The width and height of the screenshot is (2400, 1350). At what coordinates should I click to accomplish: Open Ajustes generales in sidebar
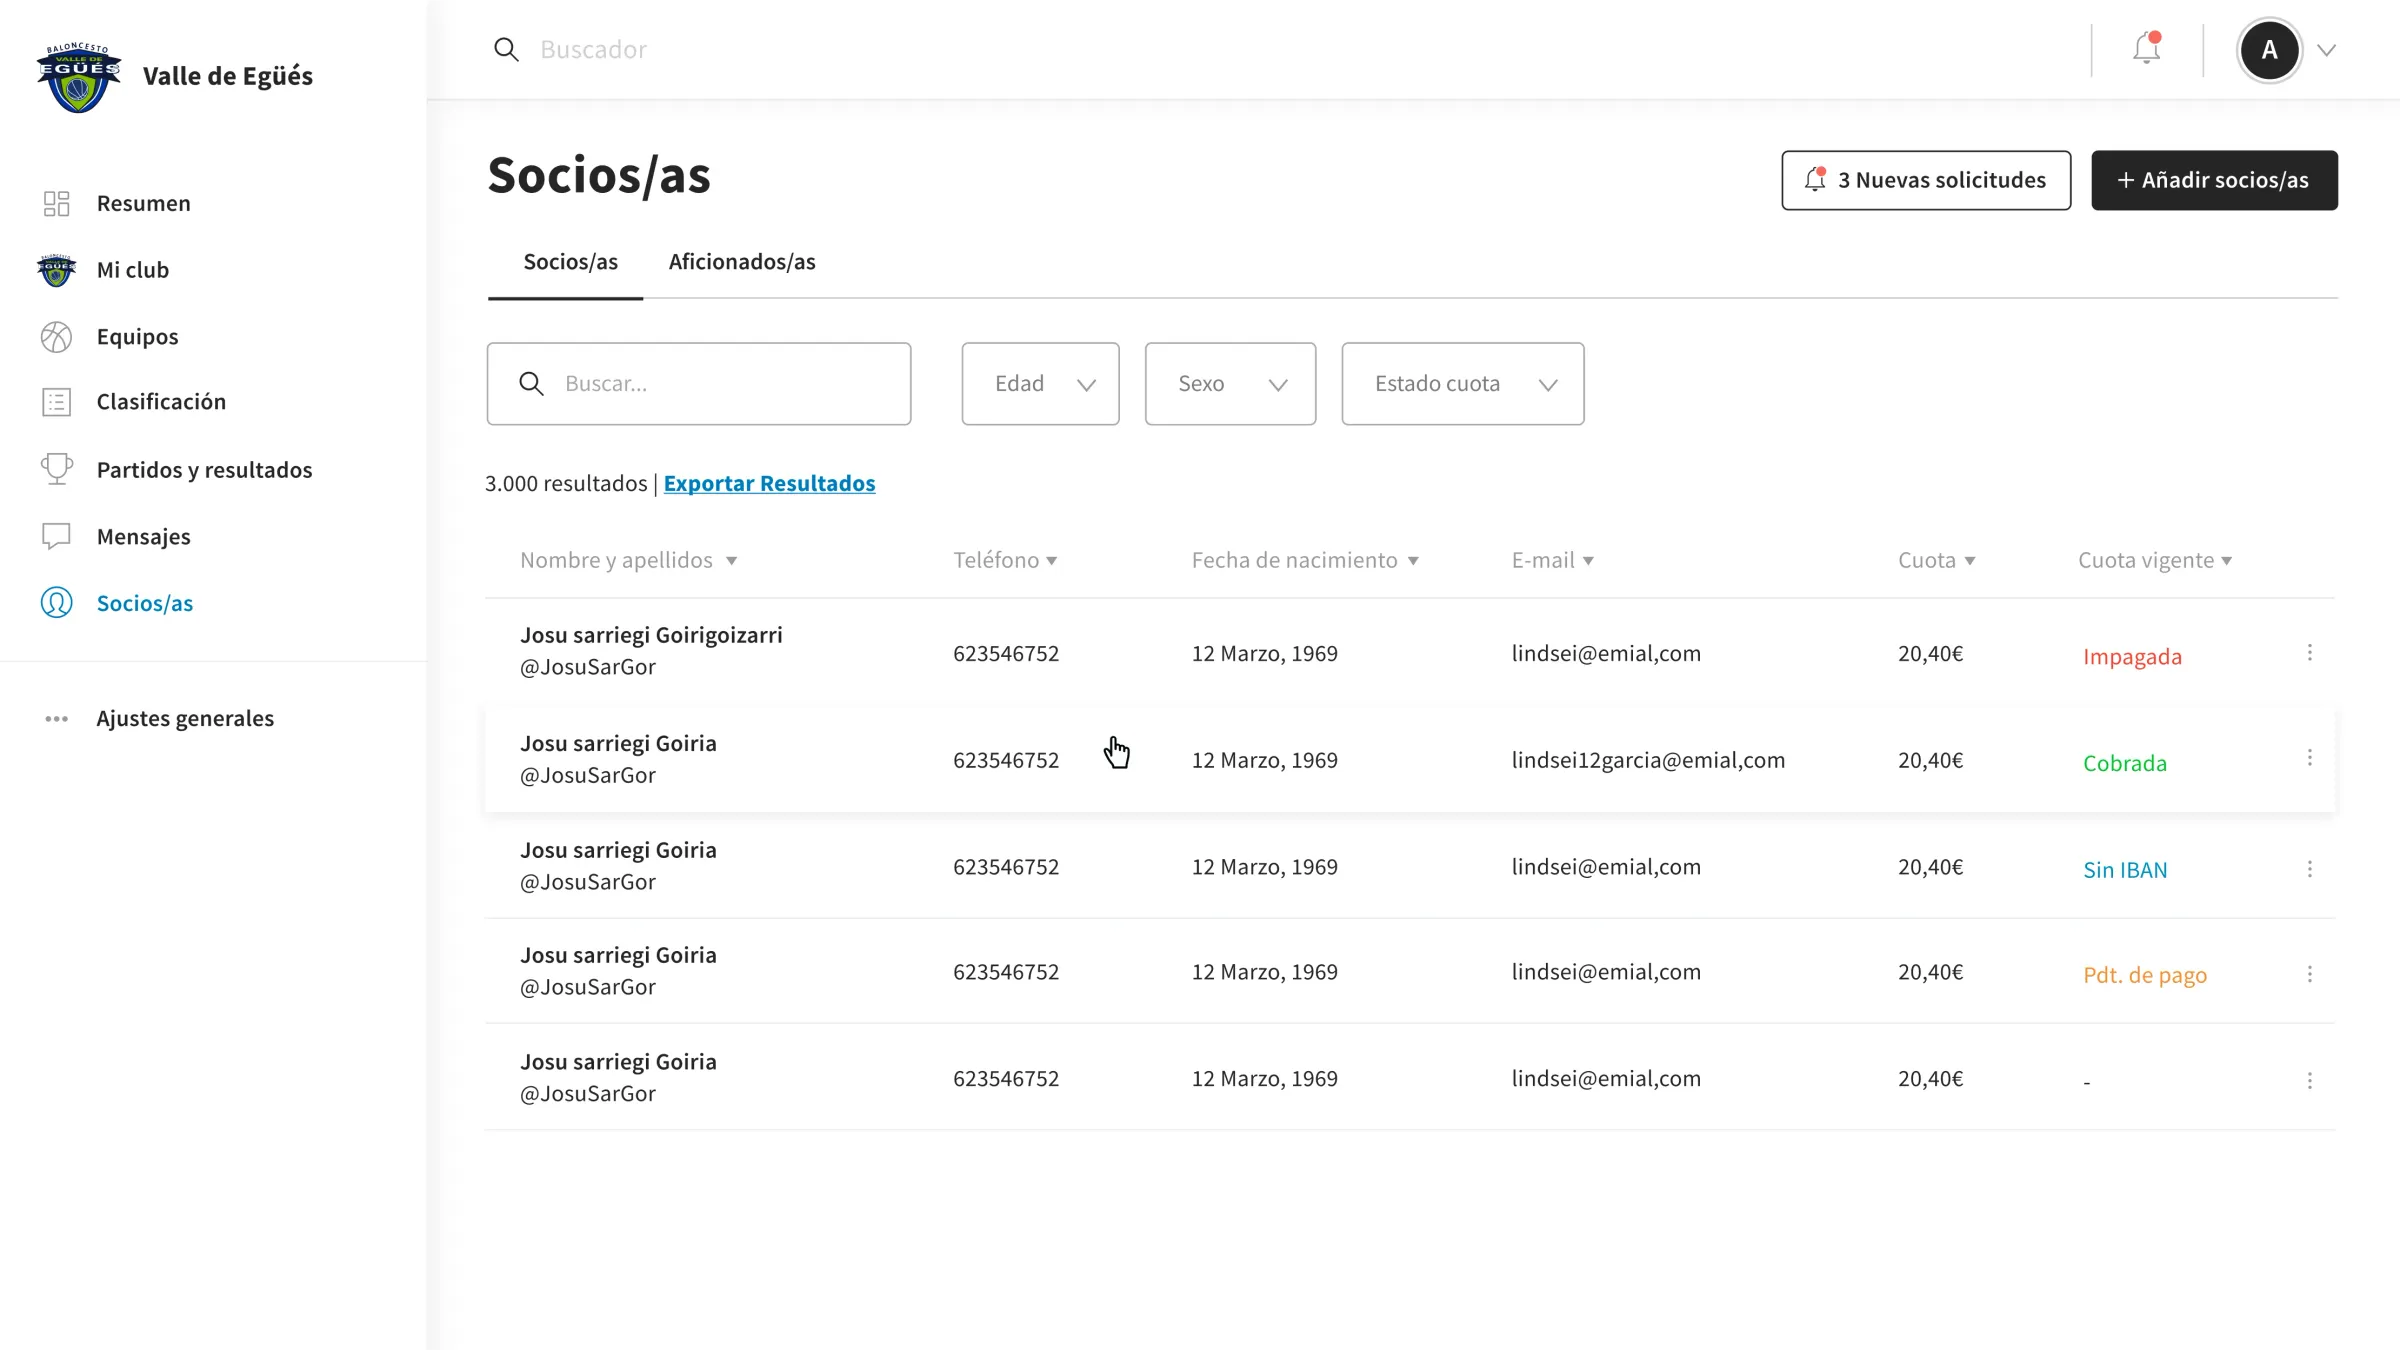pyautogui.click(x=185, y=718)
